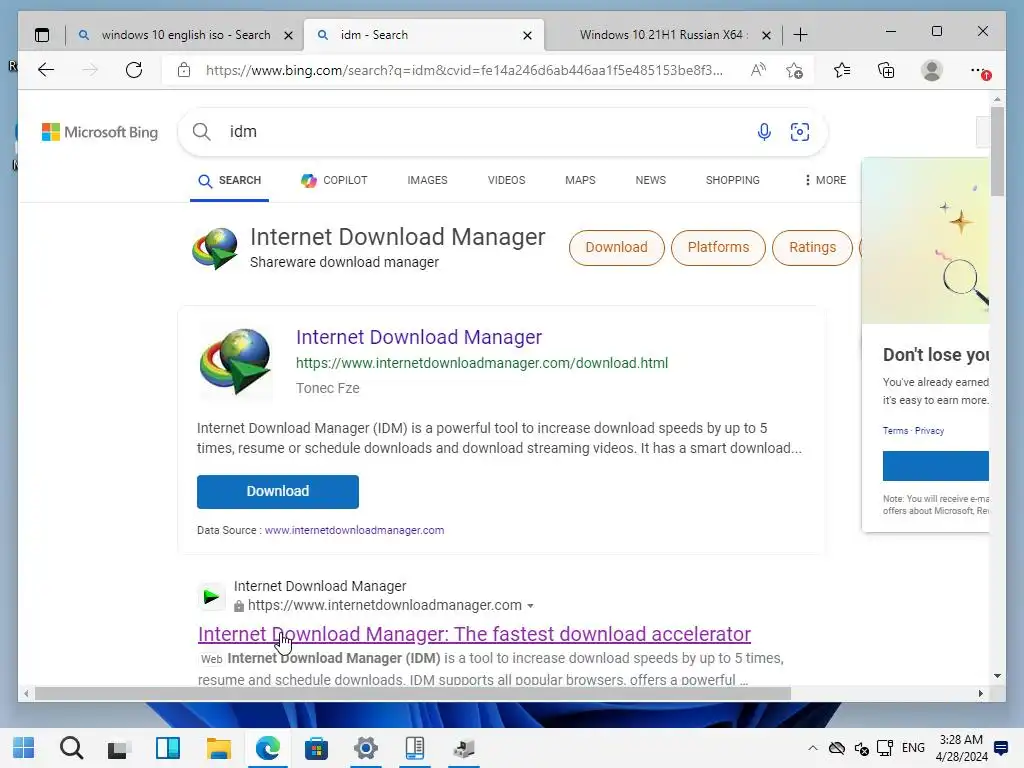Select the SEARCH tab

point(229,180)
